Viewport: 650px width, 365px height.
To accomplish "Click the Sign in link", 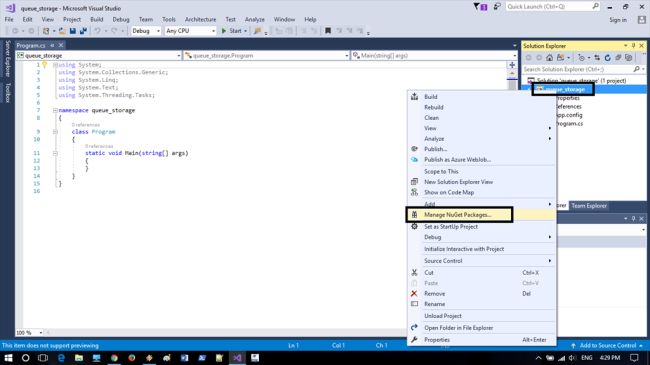I will (618, 19).
